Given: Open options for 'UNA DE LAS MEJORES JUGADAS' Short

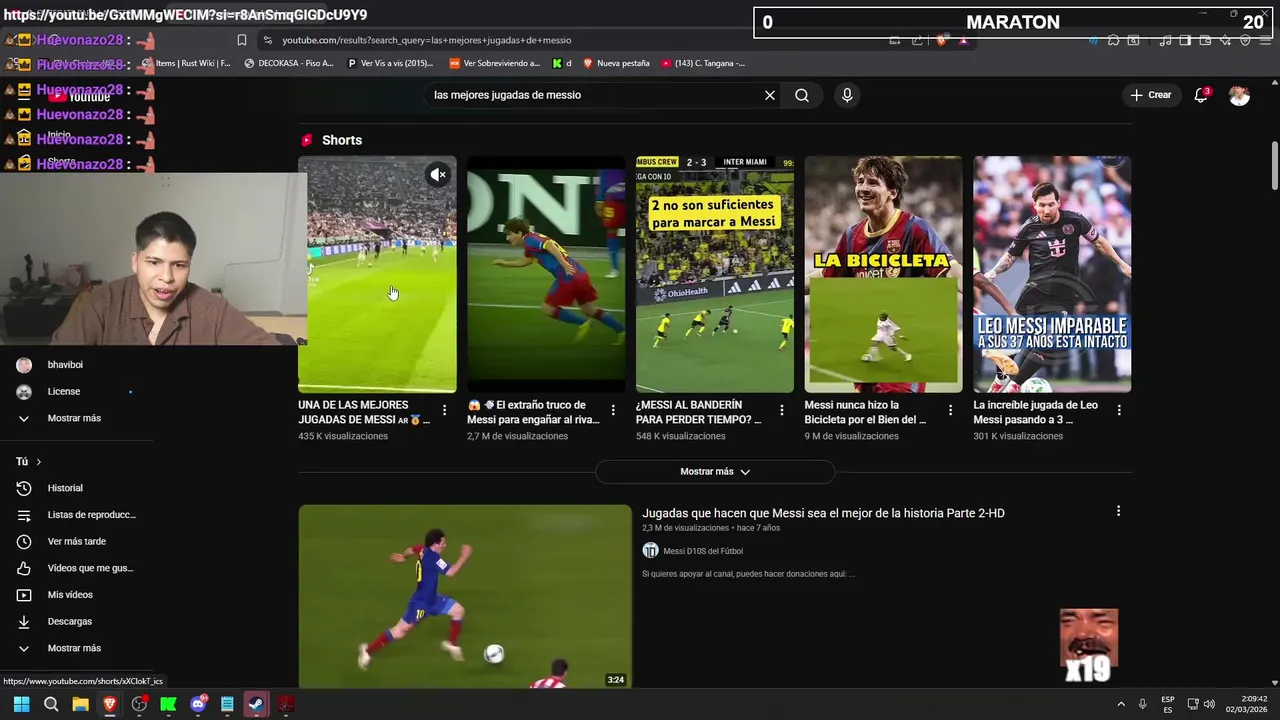Looking at the screenshot, I should 444,410.
